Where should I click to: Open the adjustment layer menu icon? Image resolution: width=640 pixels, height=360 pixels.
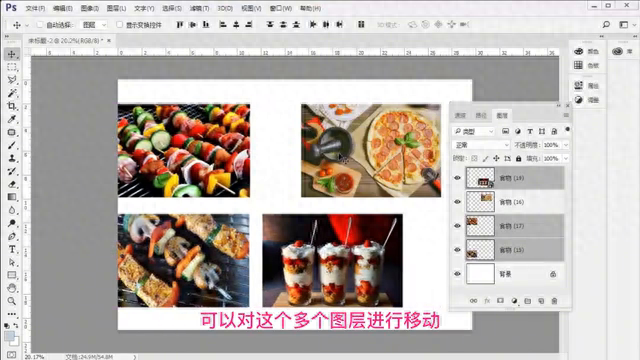[x=514, y=301]
